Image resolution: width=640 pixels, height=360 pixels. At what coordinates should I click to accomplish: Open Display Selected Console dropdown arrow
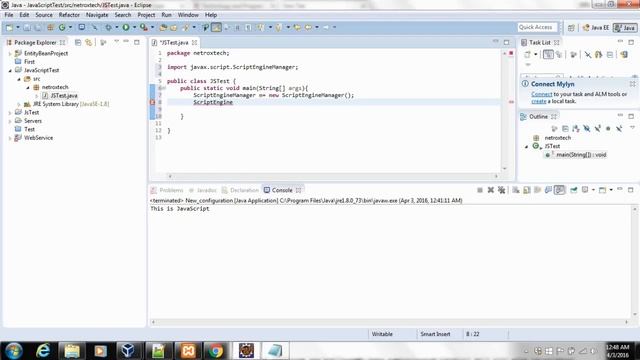593,190
